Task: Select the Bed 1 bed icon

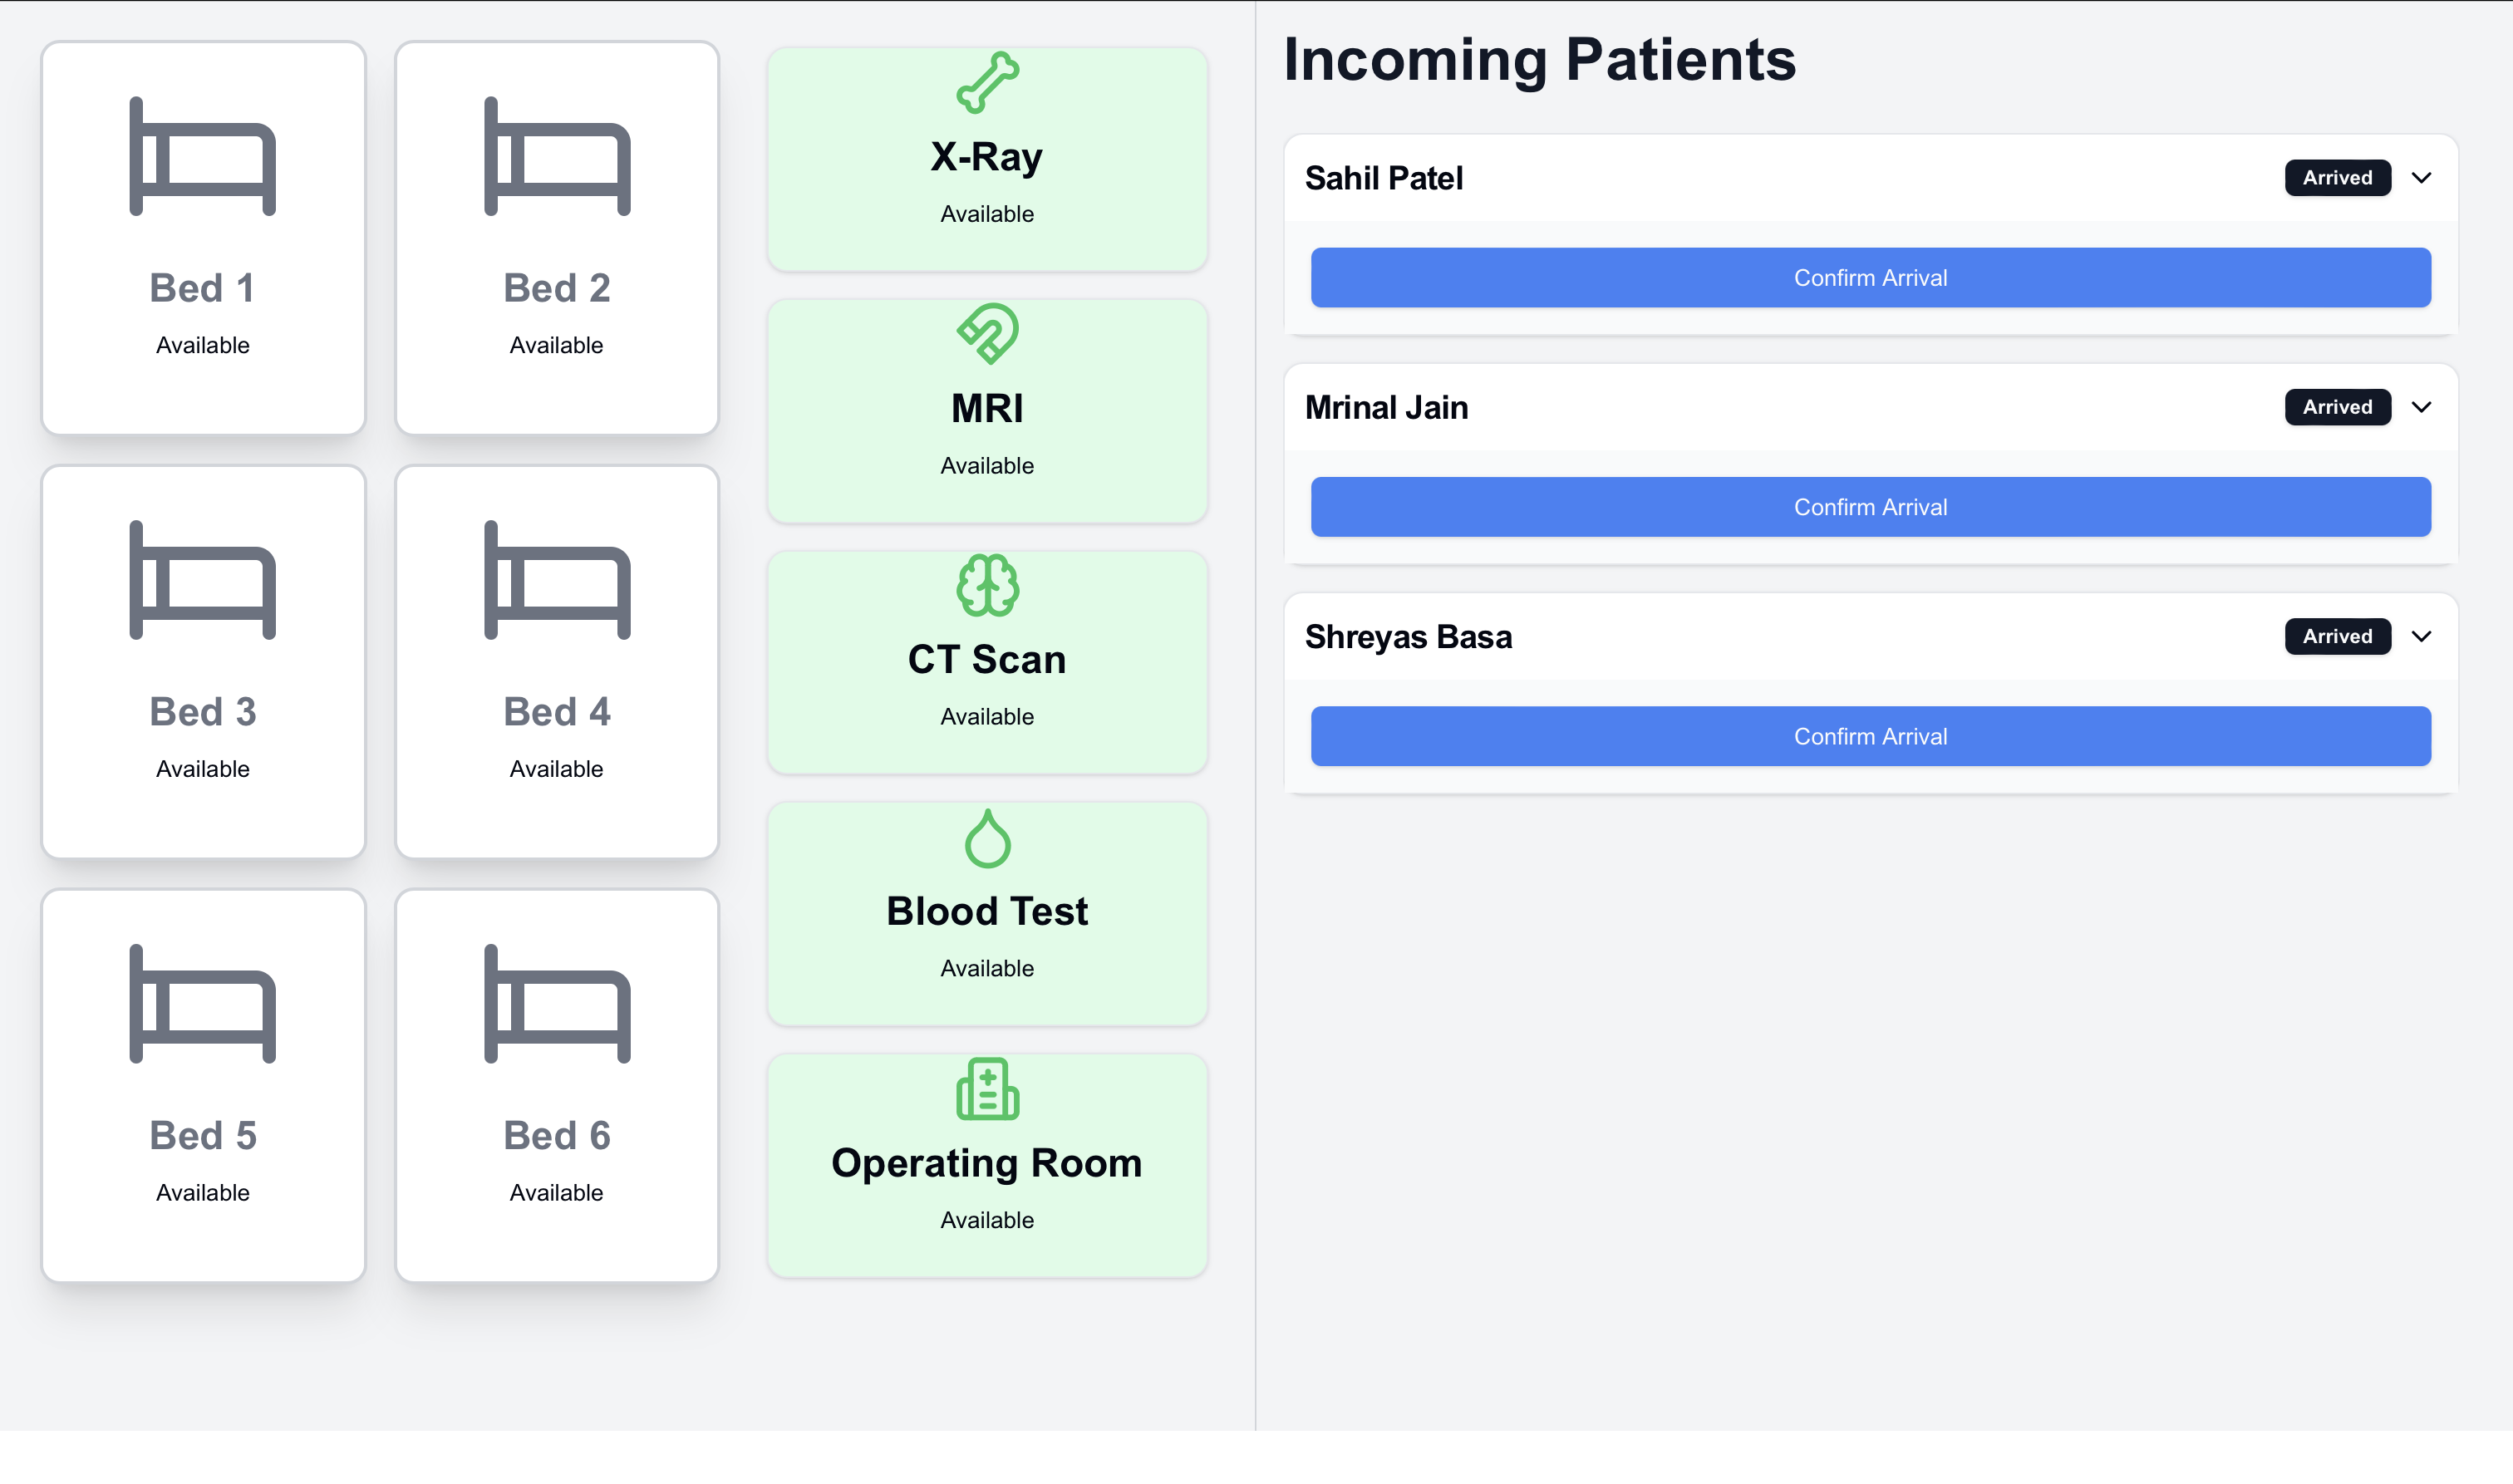Action: (203, 156)
